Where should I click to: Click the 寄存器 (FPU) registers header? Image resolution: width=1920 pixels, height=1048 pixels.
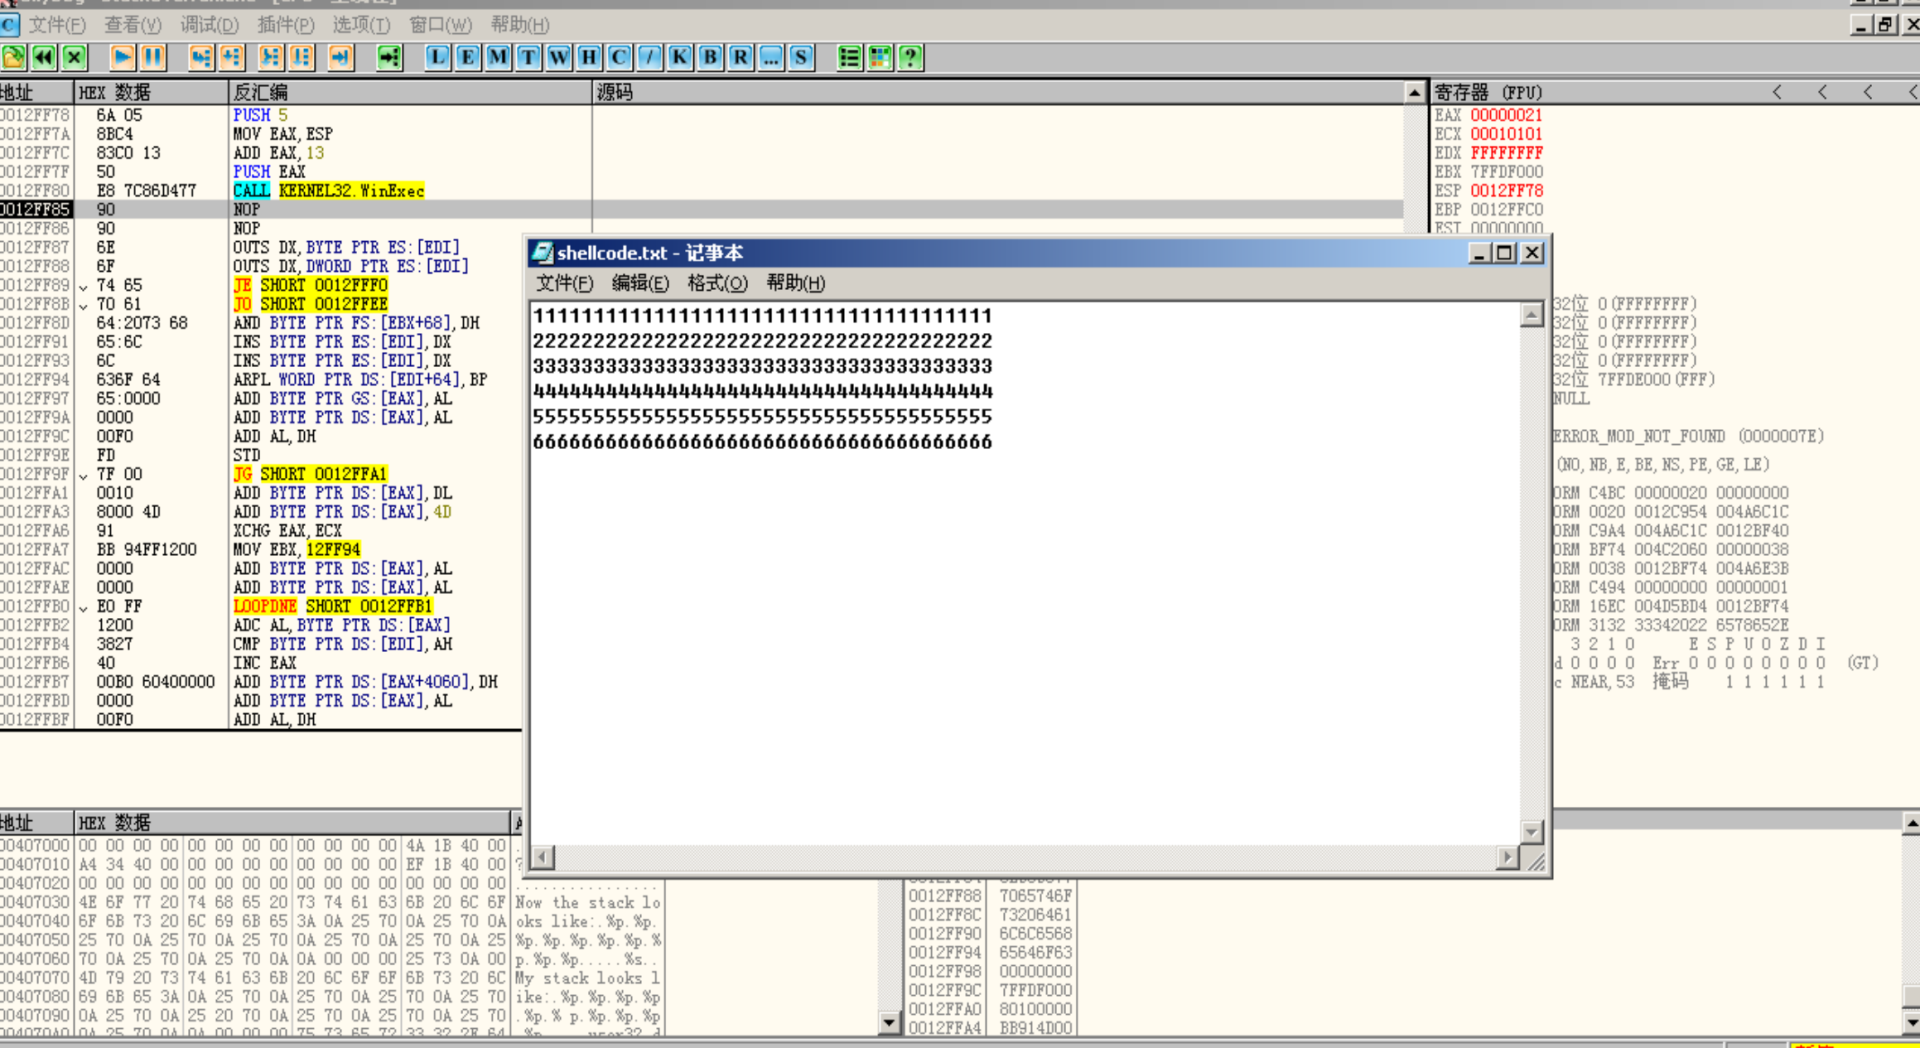(1488, 92)
